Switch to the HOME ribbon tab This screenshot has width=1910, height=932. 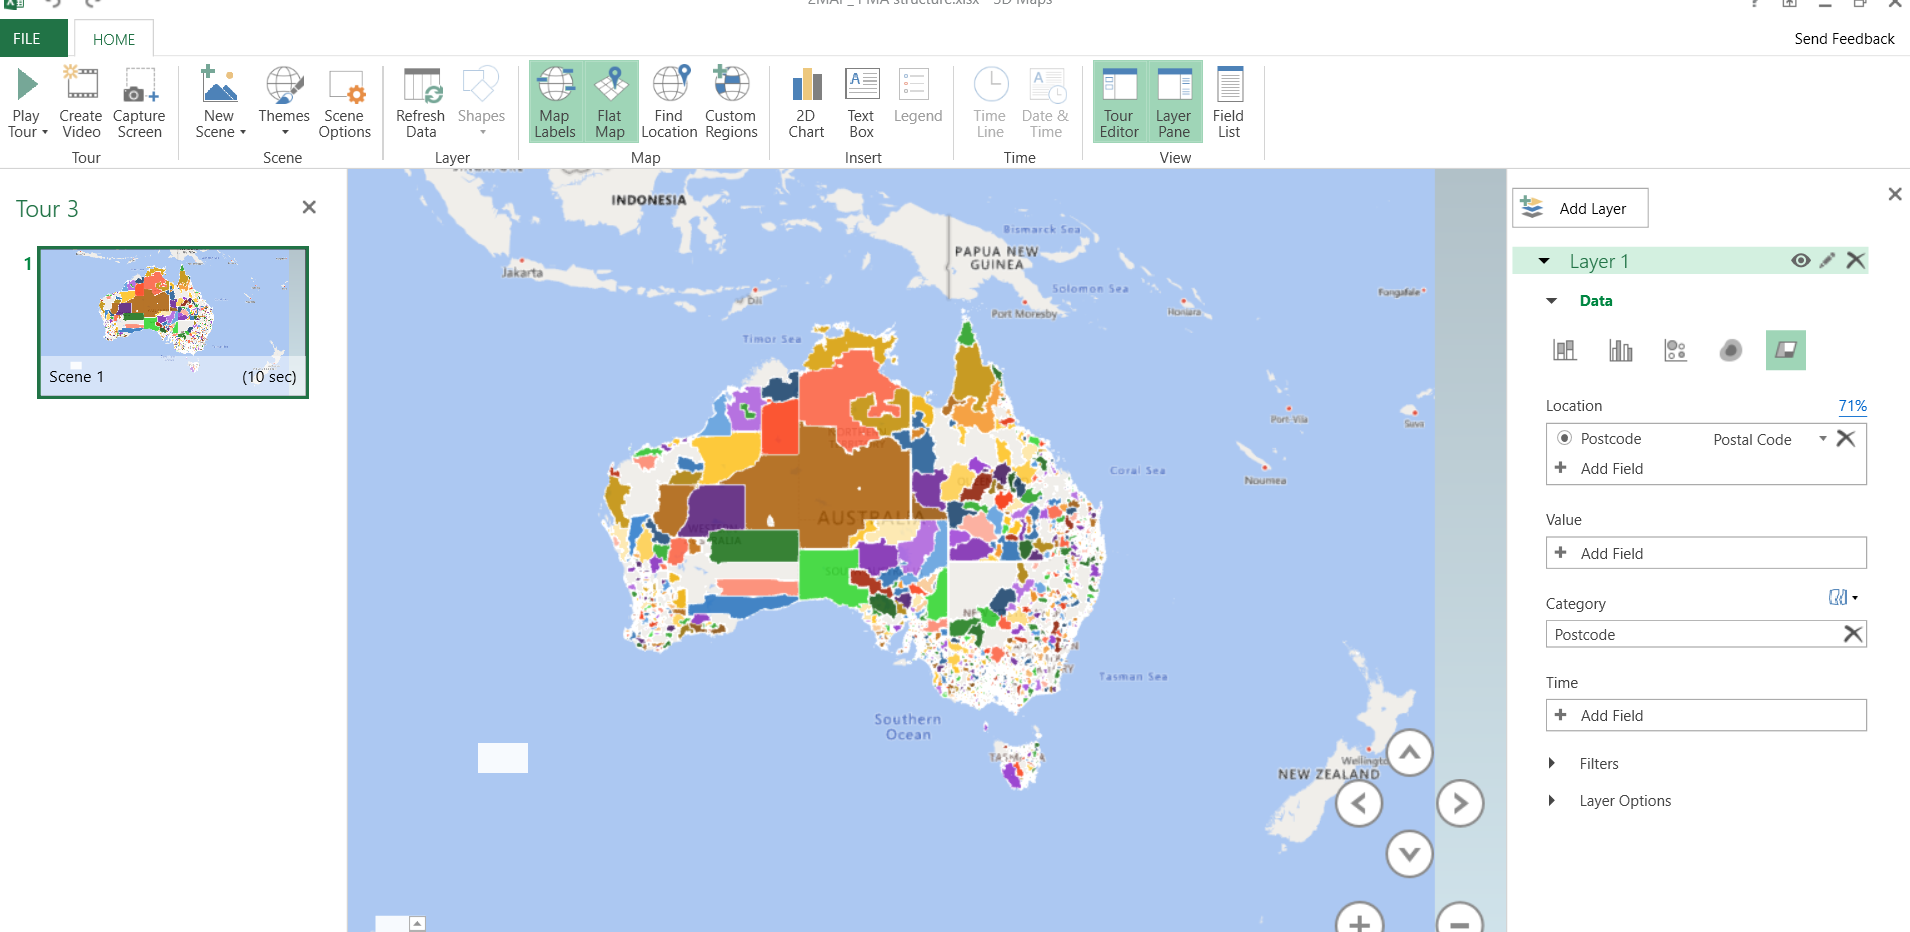(x=114, y=39)
